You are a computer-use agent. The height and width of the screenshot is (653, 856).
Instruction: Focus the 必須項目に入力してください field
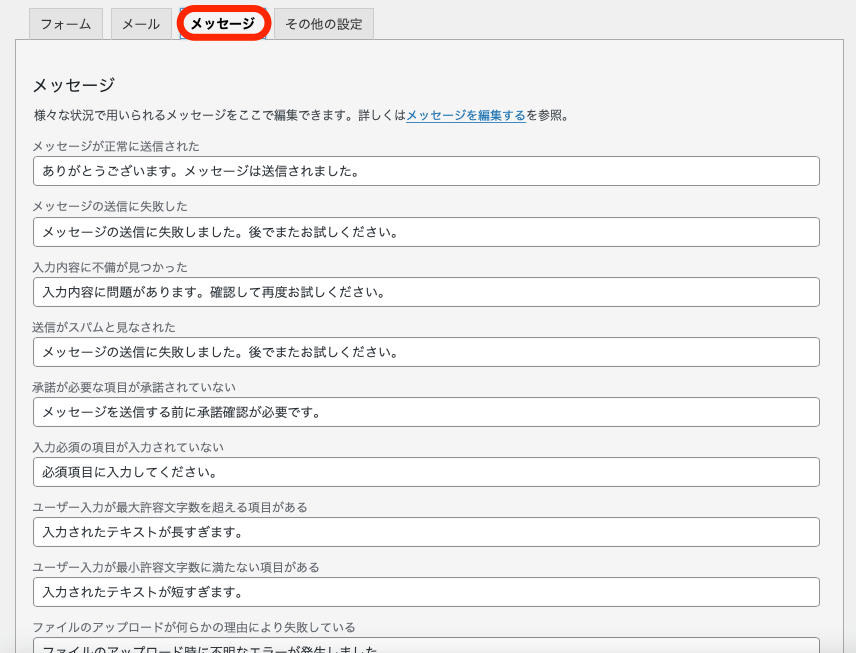(426, 472)
